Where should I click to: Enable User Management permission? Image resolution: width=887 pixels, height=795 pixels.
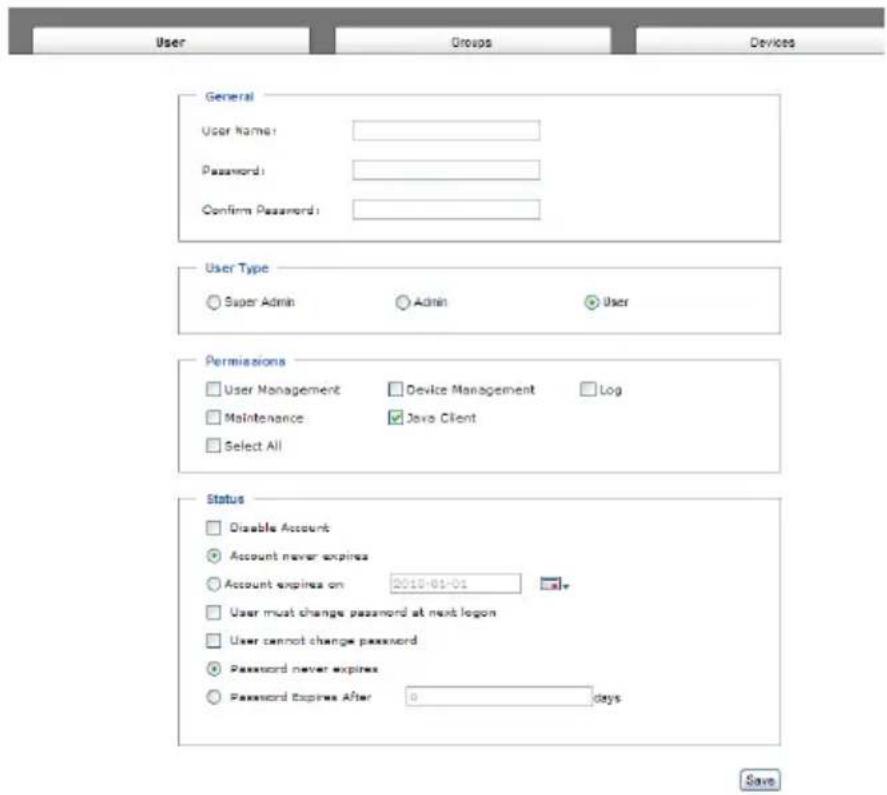[213, 389]
